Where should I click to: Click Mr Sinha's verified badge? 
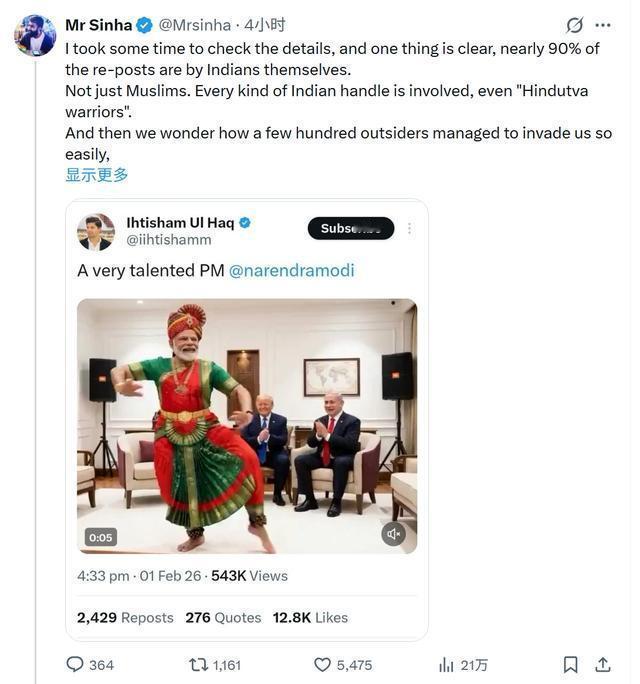tap(145, 25)
